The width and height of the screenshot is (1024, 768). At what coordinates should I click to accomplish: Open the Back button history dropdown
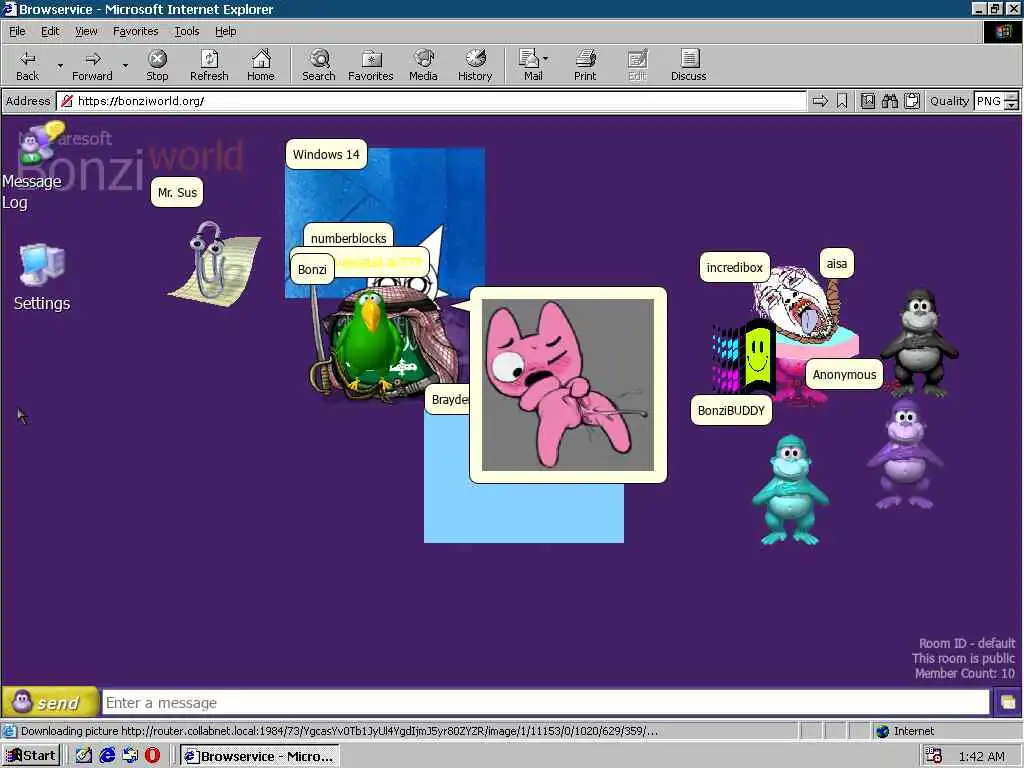click(x=60, y=65)
